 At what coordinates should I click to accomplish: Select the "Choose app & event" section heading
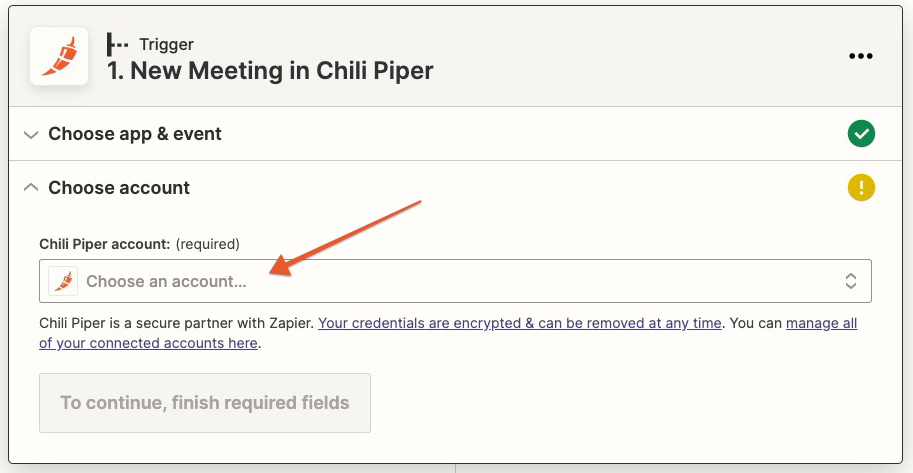(x=135, y=134)
